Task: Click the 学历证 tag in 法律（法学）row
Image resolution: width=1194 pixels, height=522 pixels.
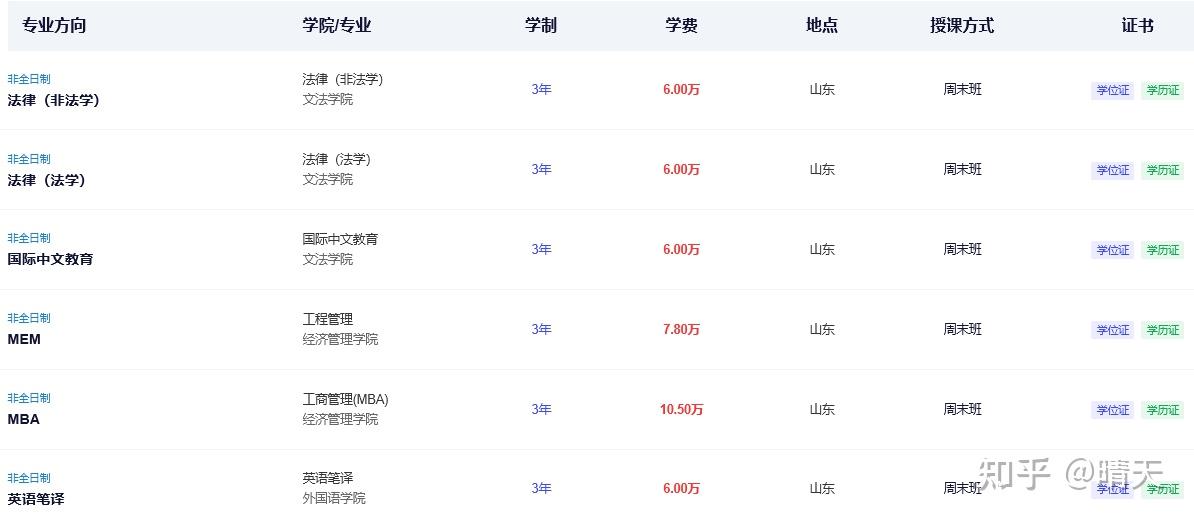Action: click(1162, 170)
